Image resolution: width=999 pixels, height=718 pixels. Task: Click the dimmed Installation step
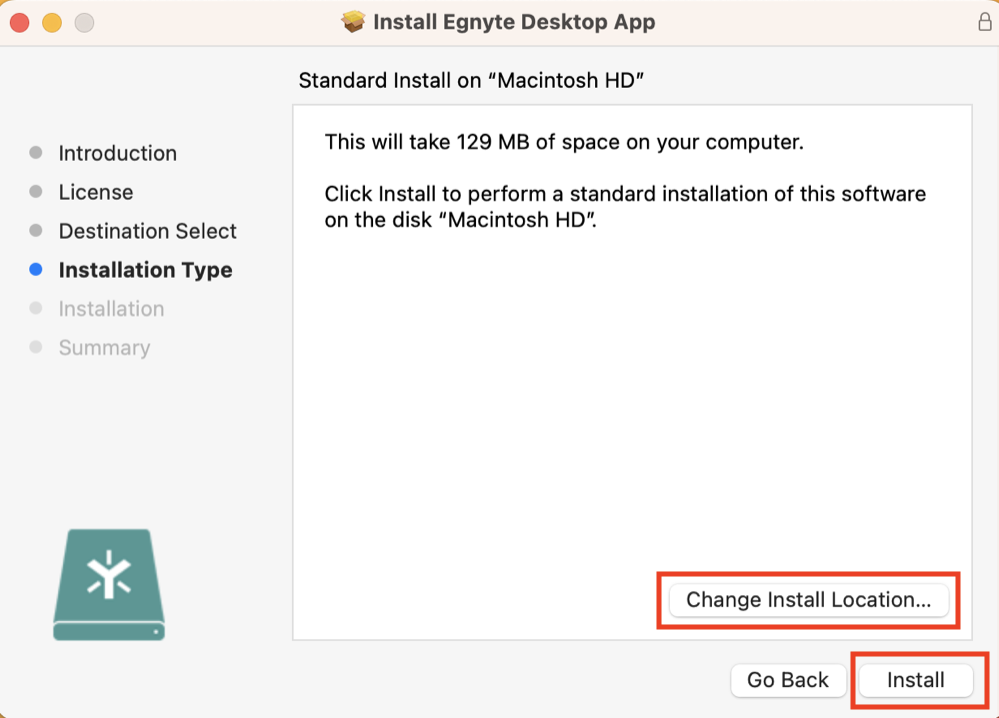coord(111,309)
